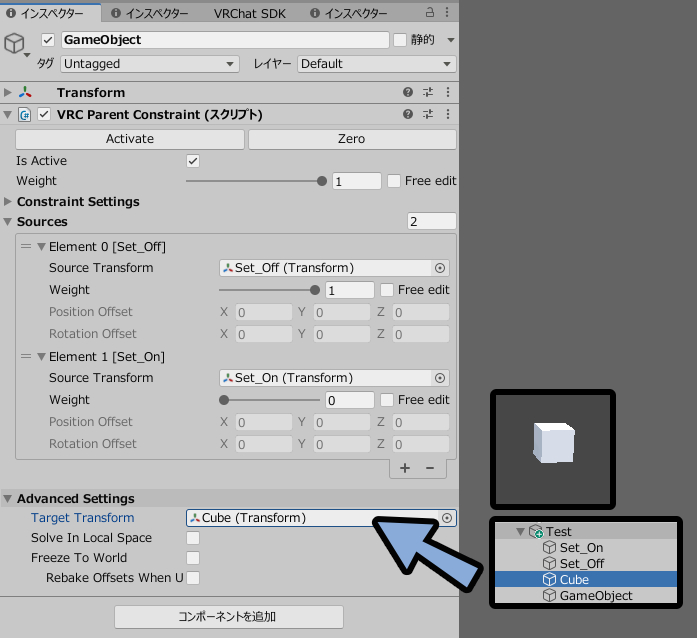Toggle the Is Active checkbox

point(193,161)
